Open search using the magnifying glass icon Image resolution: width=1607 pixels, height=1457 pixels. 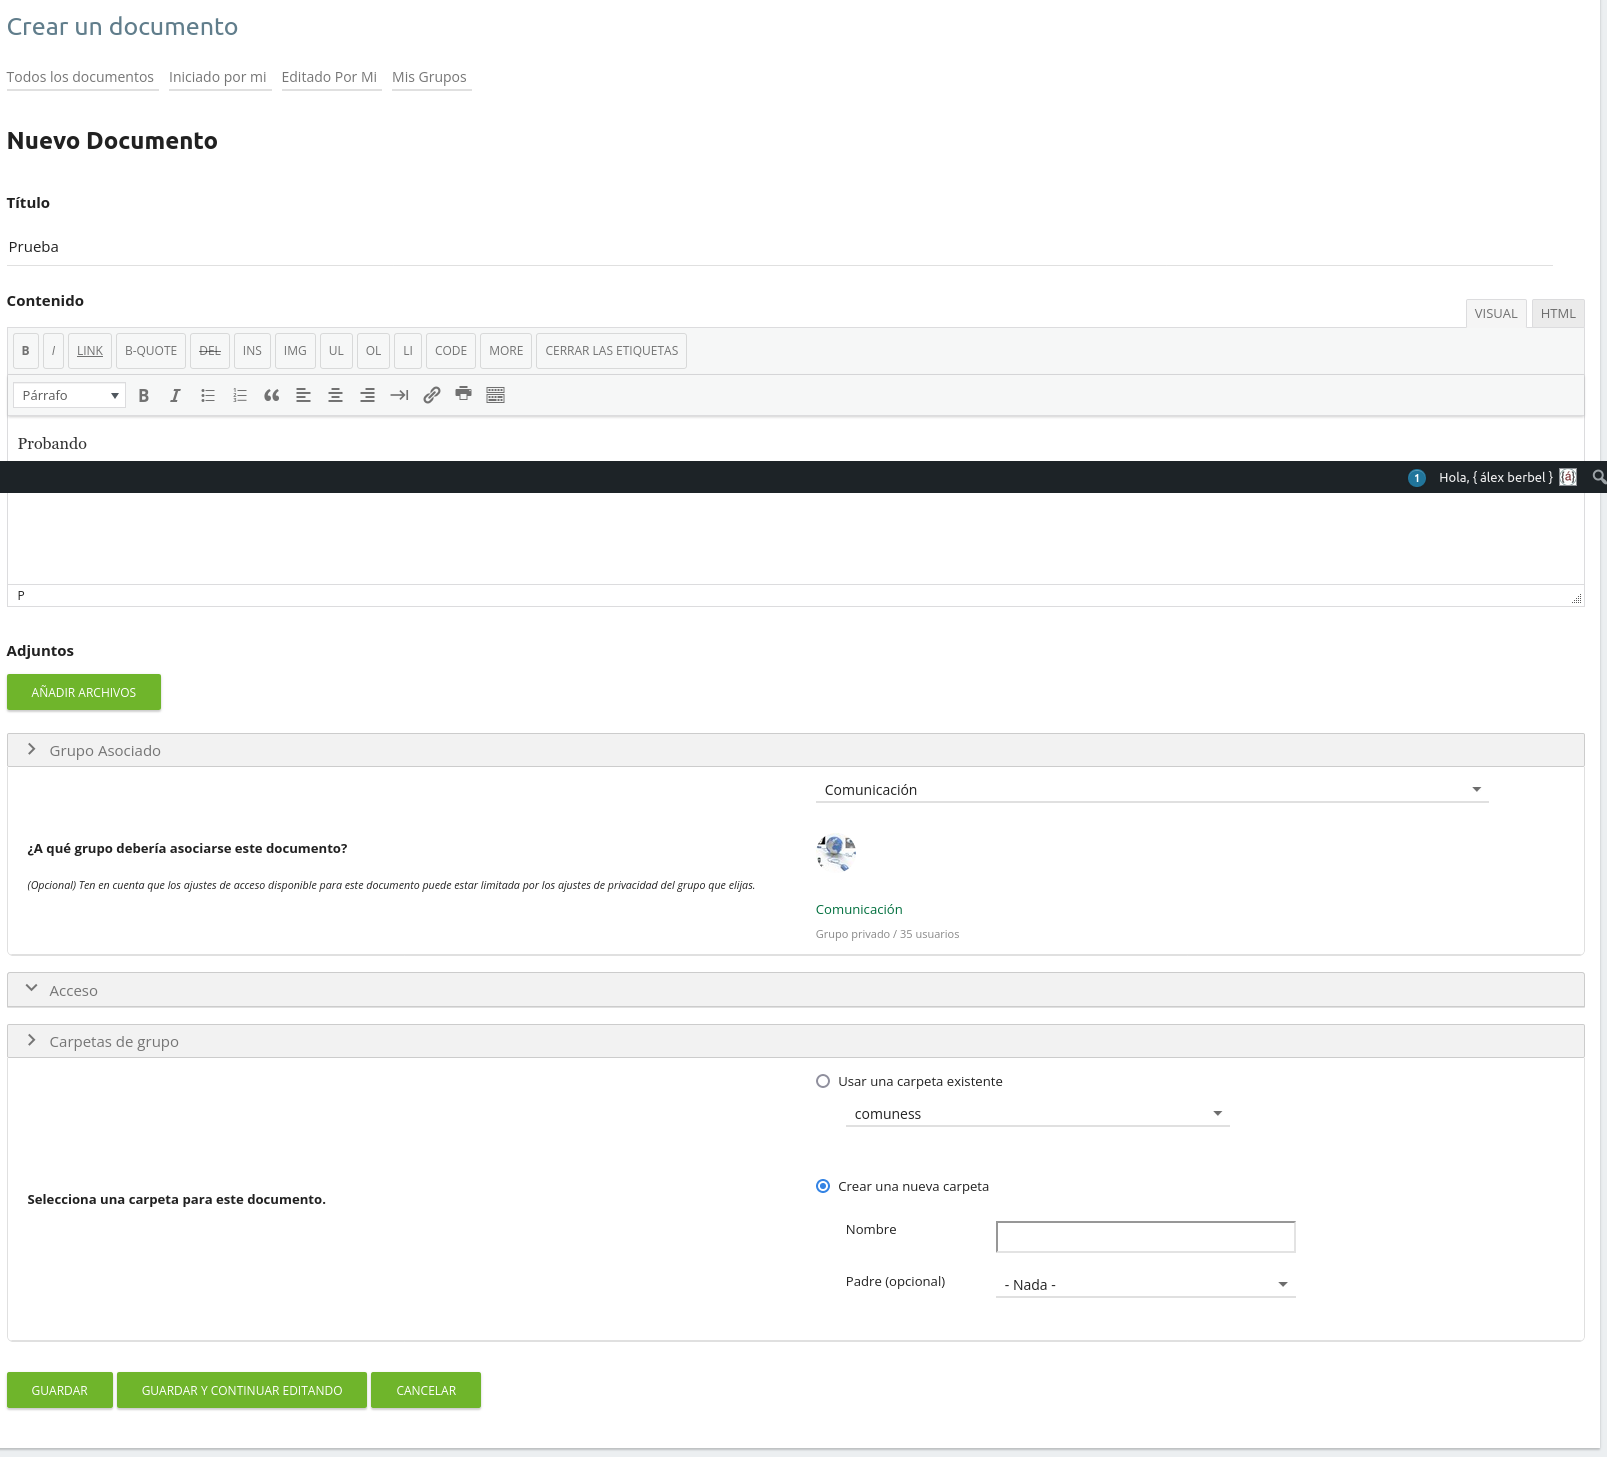pyautogui.click(x=1598, y=477)
